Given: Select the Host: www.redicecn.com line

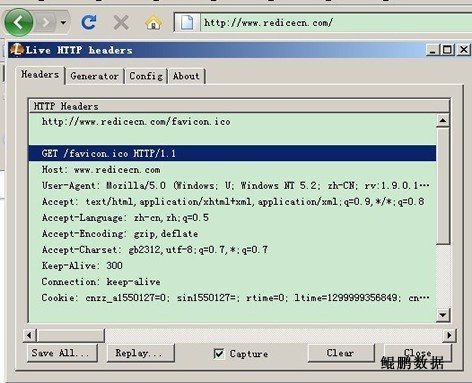Looking at the screenshot, I should pyautogui.click(x=232, y=169).
